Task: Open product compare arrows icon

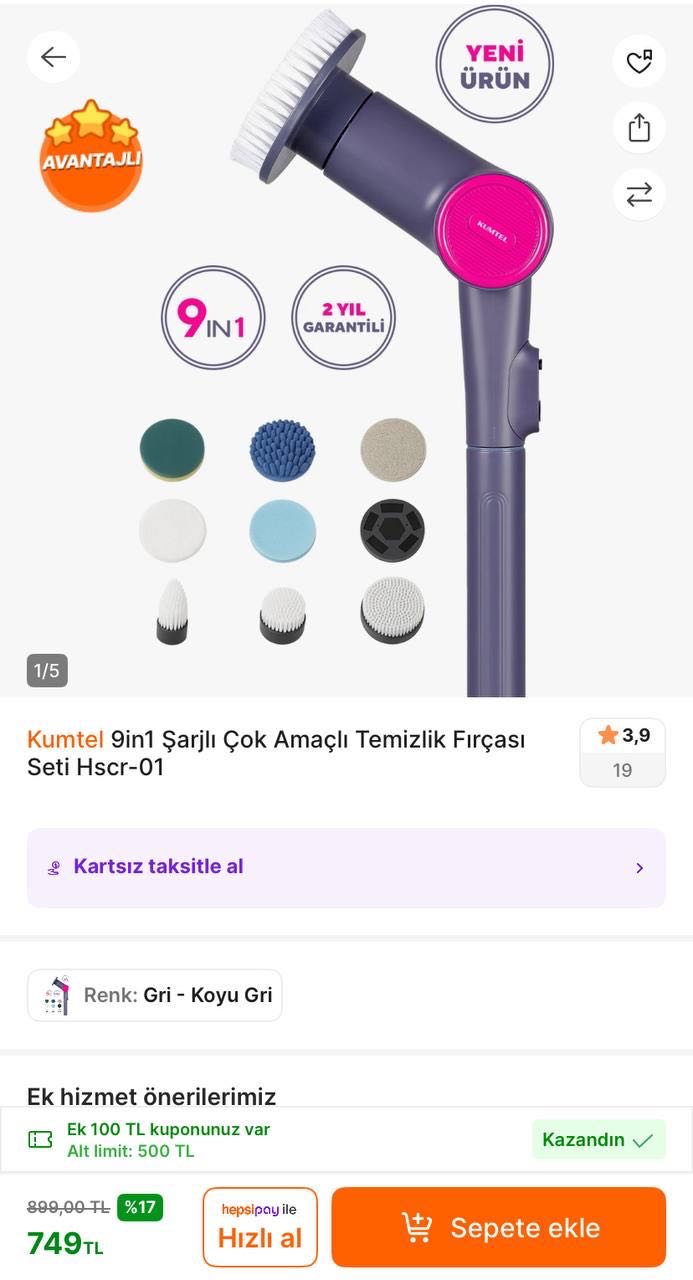Action: (639, 194)
